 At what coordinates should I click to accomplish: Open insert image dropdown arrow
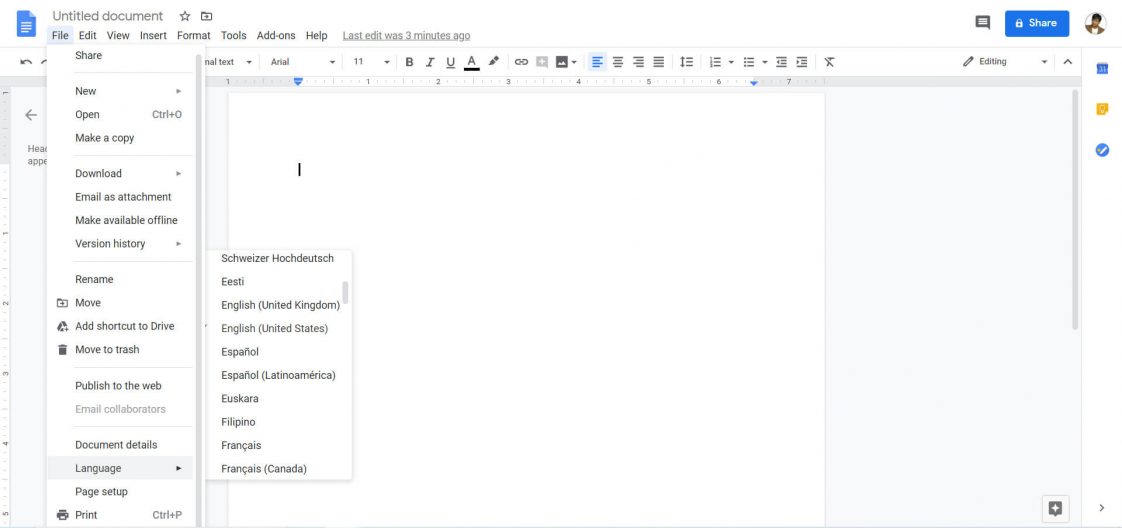click(x=574, y=62)
